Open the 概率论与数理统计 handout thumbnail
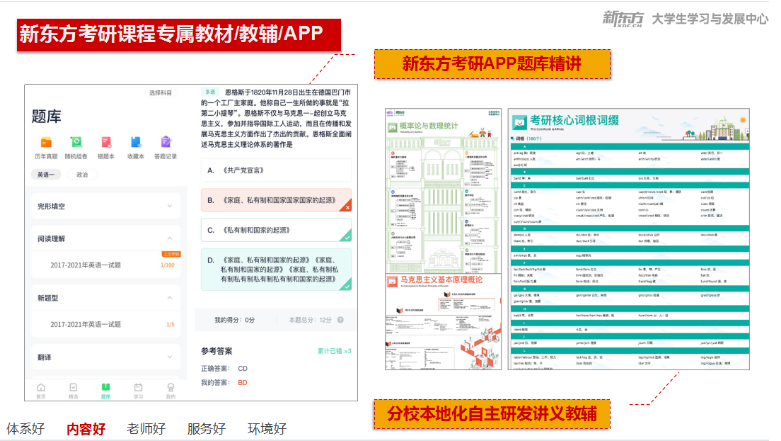781x441 pixels. coord(443,190)
